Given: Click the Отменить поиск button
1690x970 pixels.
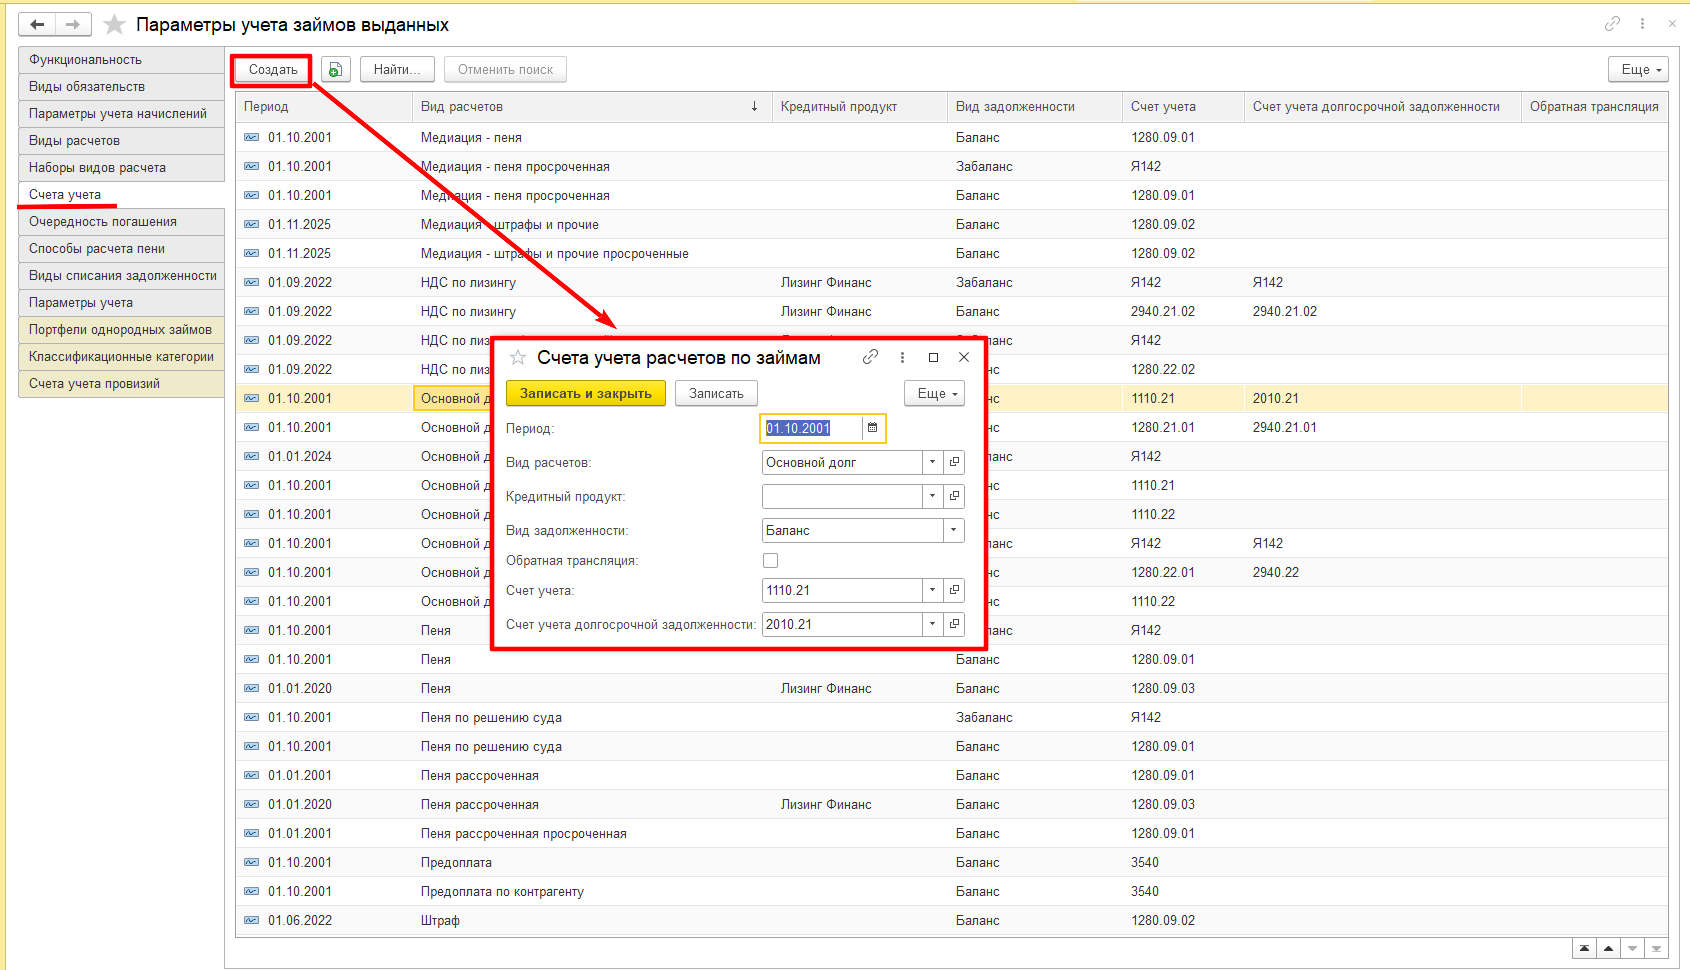Looking at the screenshot, I should [x=505, y=69].
